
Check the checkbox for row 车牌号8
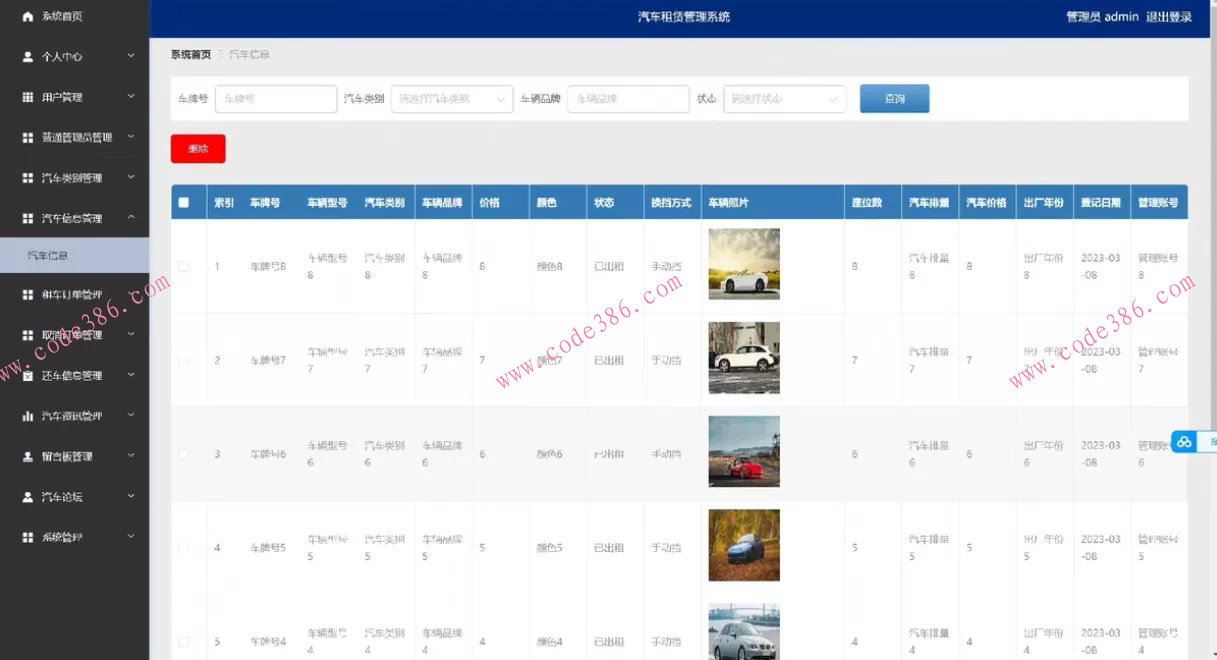183,266
